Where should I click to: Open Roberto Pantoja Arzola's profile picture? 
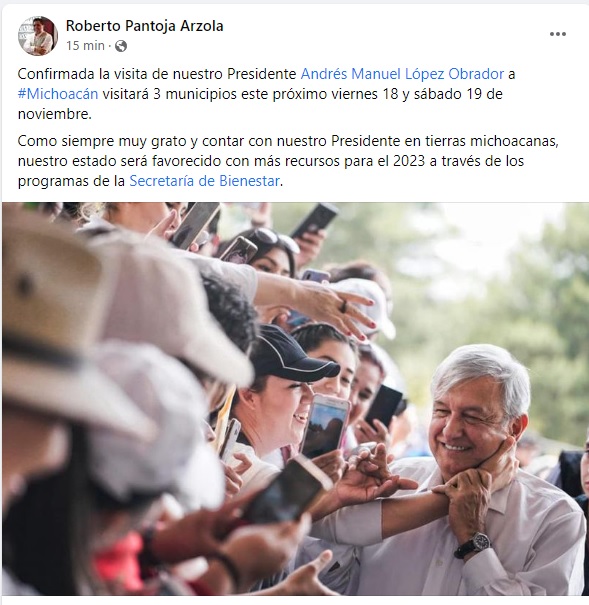coord(38,36)
